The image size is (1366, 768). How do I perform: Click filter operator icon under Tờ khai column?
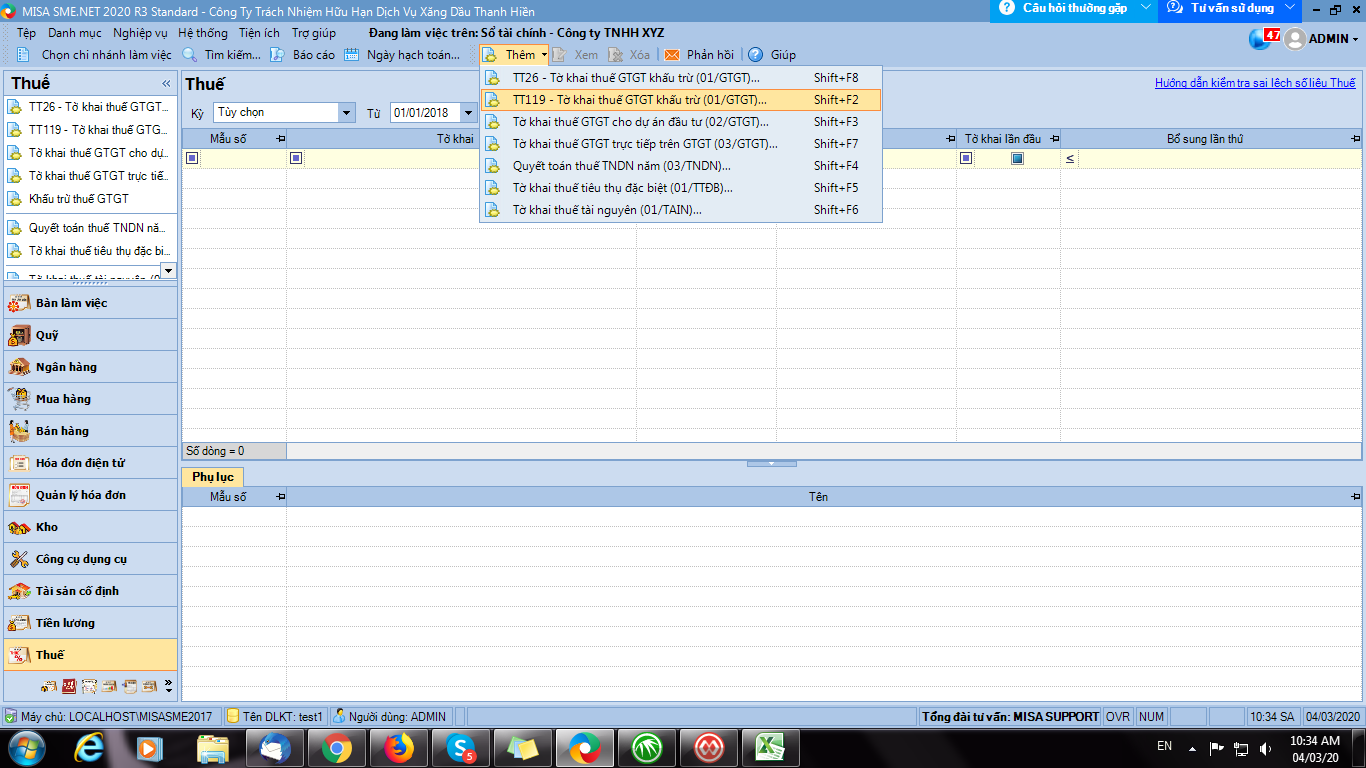pos(296,158)
